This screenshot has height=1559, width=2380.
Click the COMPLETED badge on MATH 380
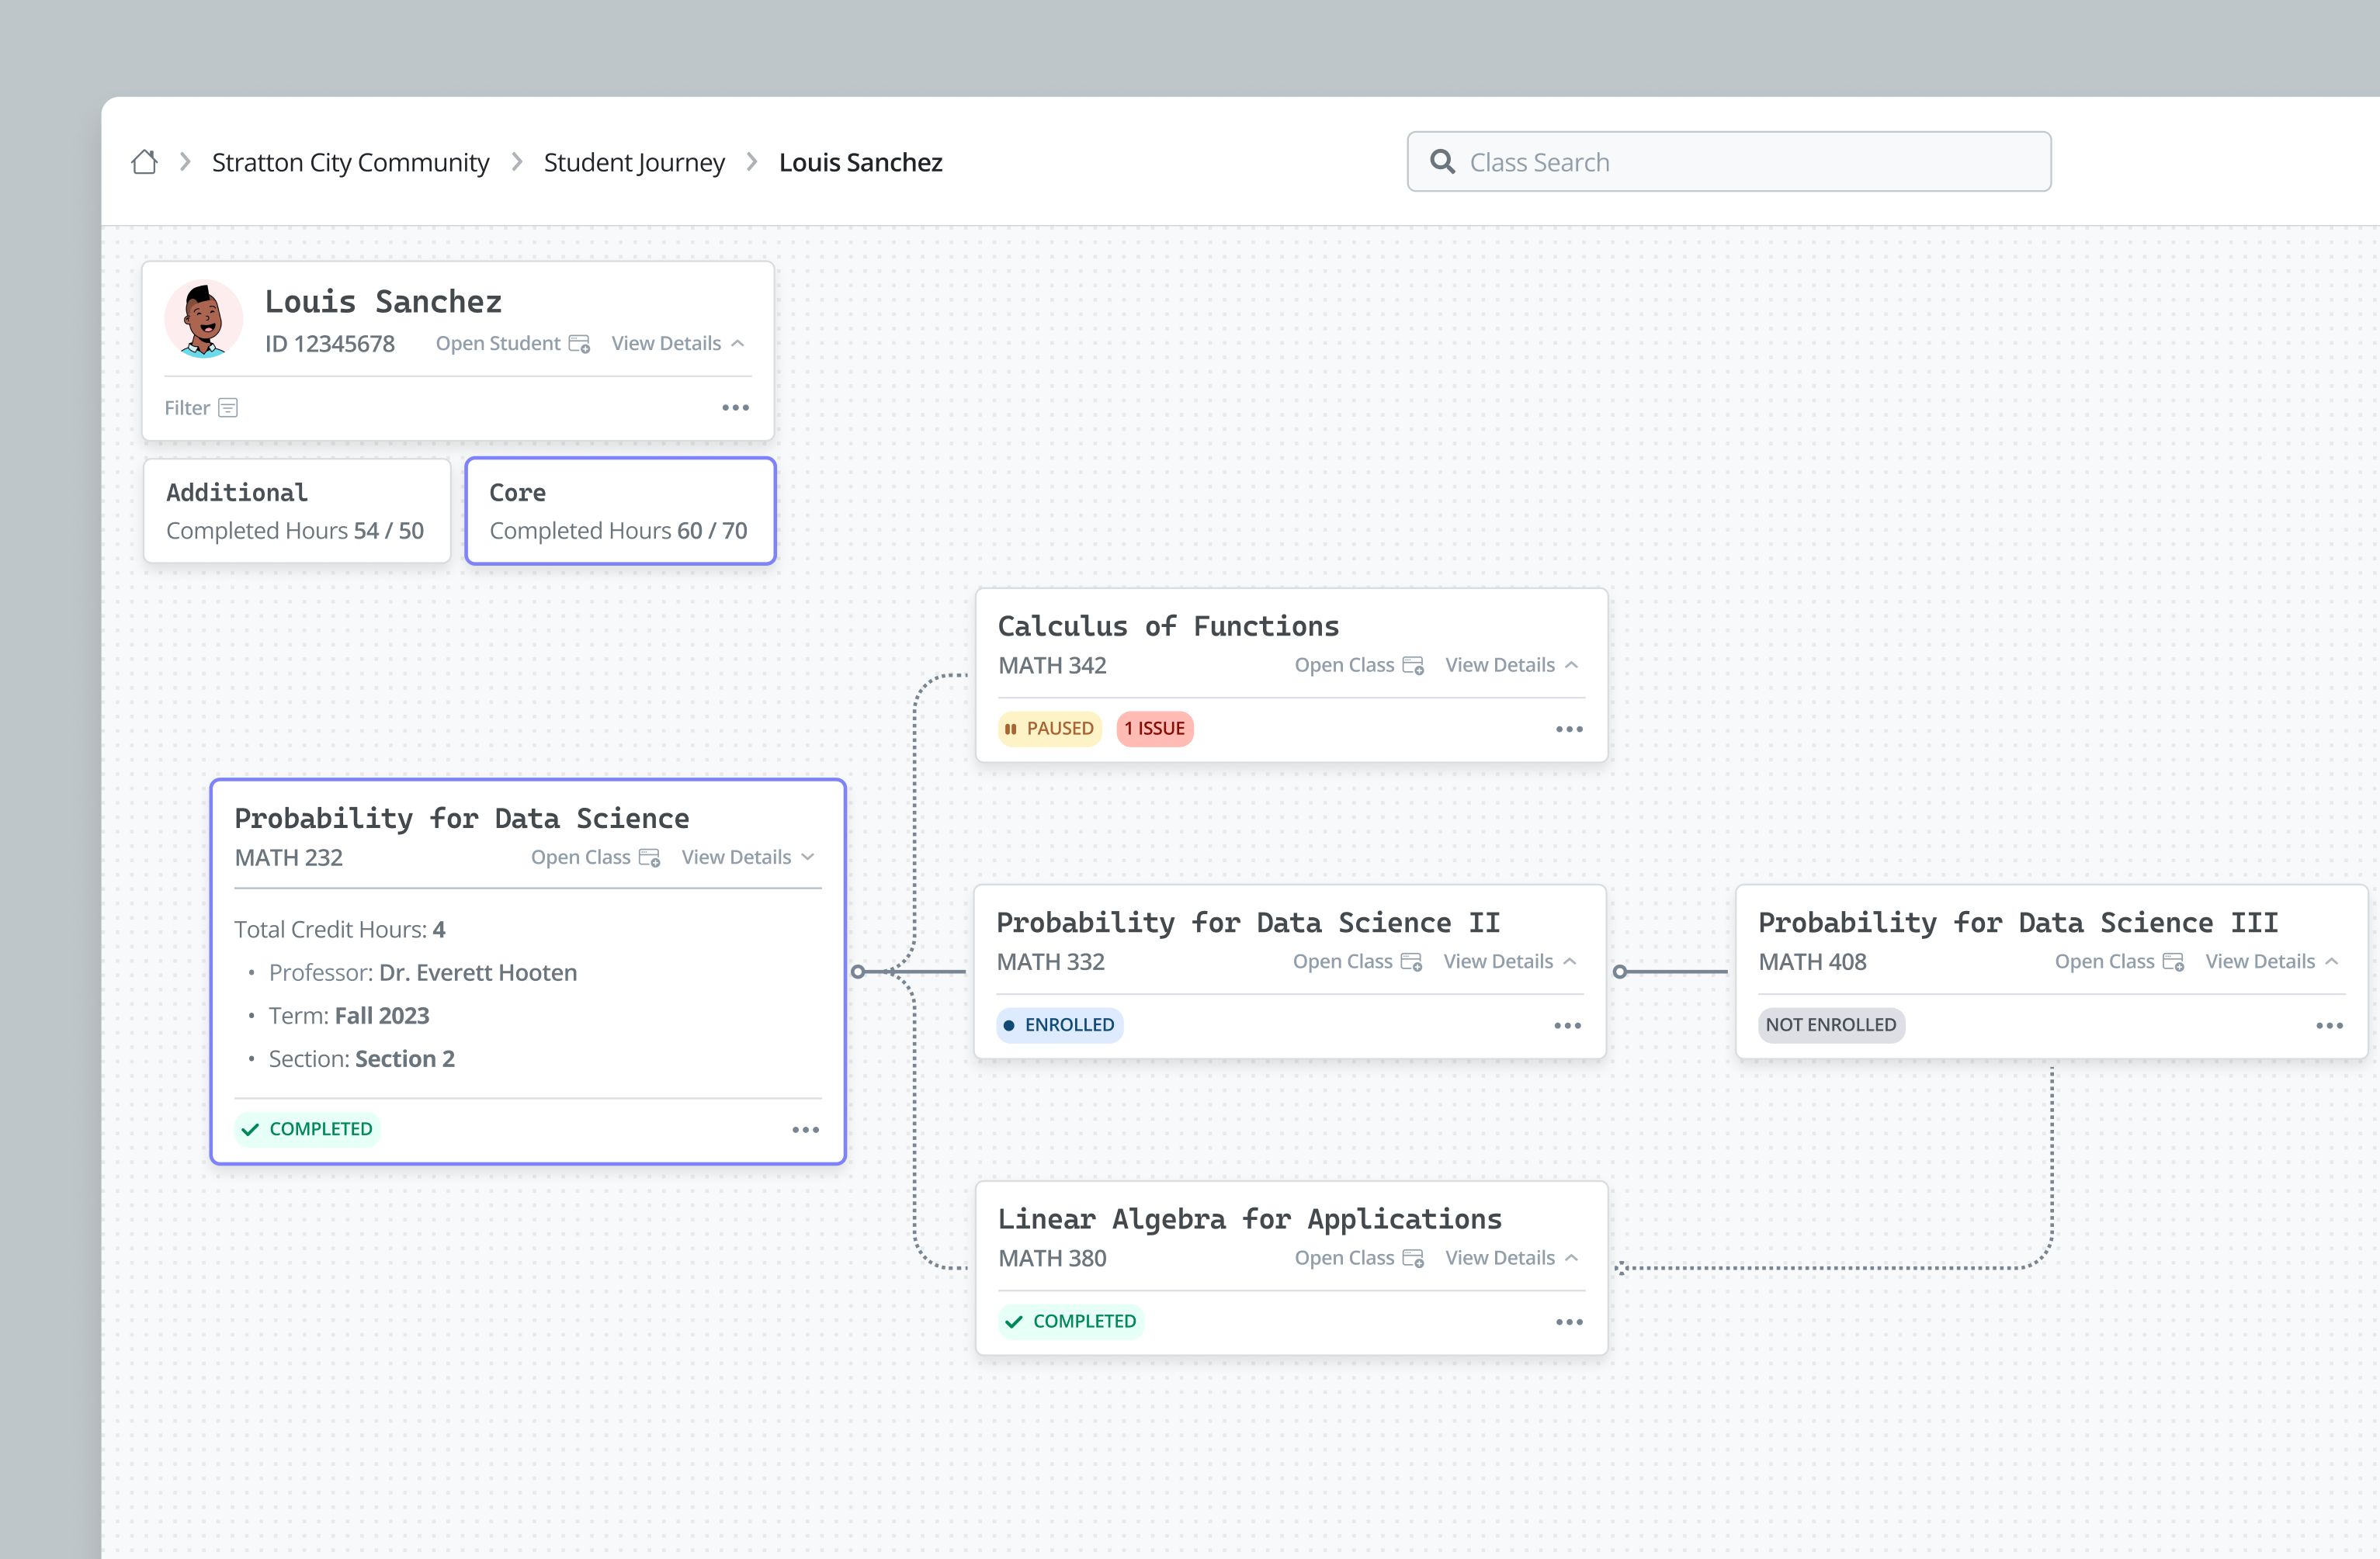tap(1070, 1320)
